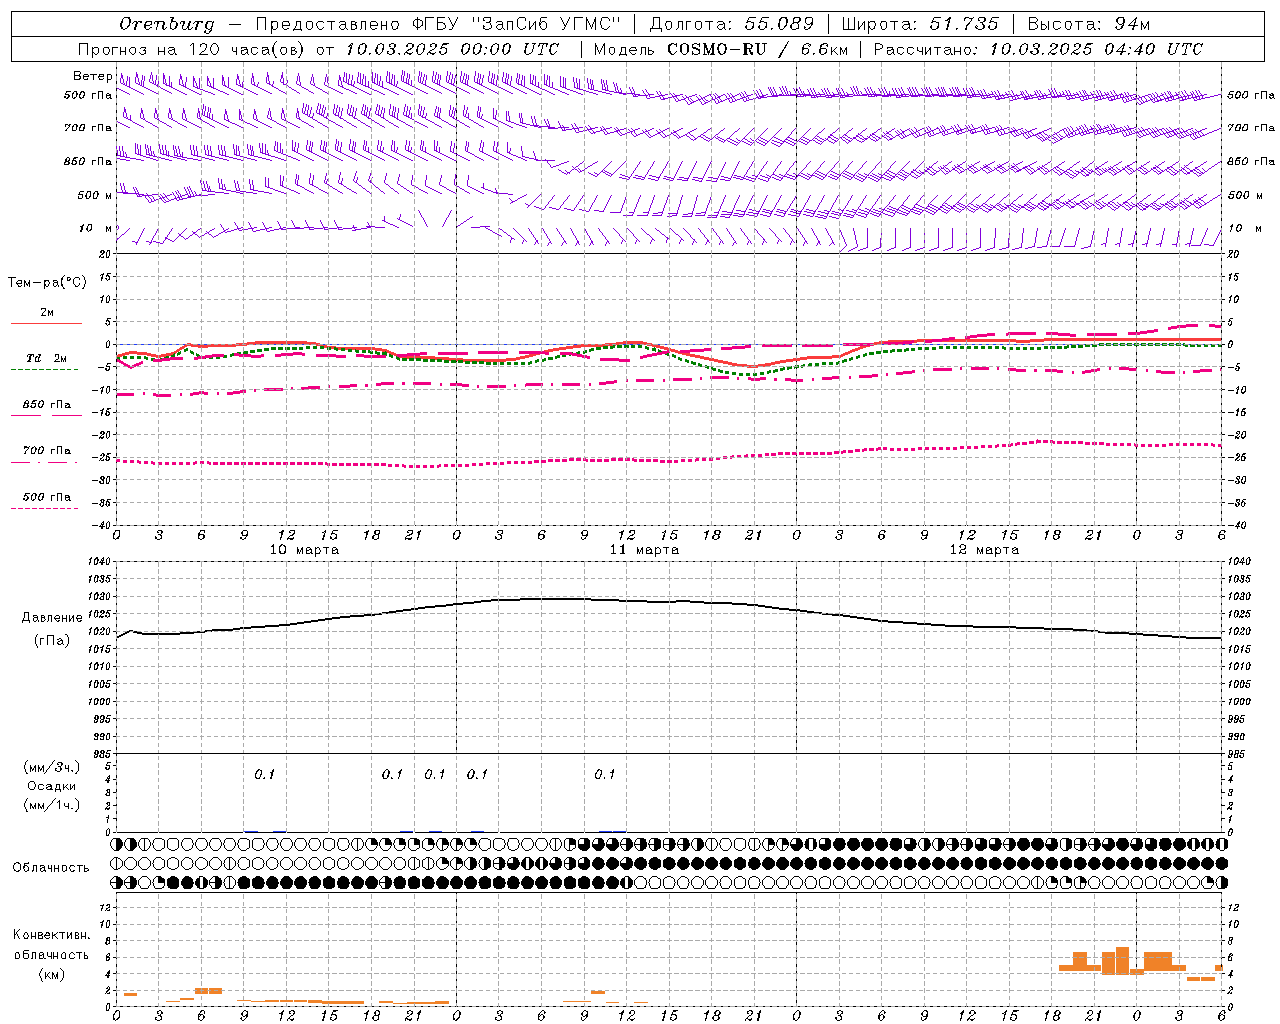
Task: Click the "Orenburg" station name in header
Action: point(166,24)
